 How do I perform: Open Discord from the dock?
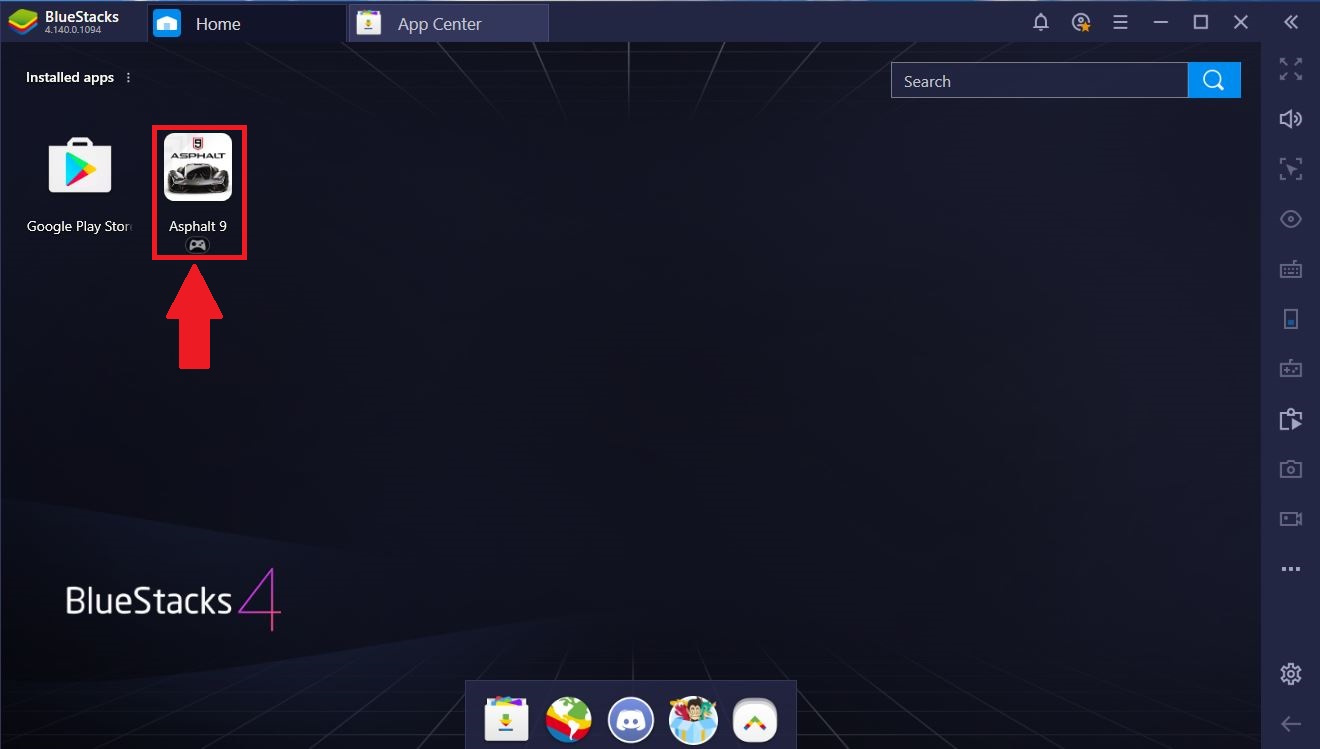point(630,719)
